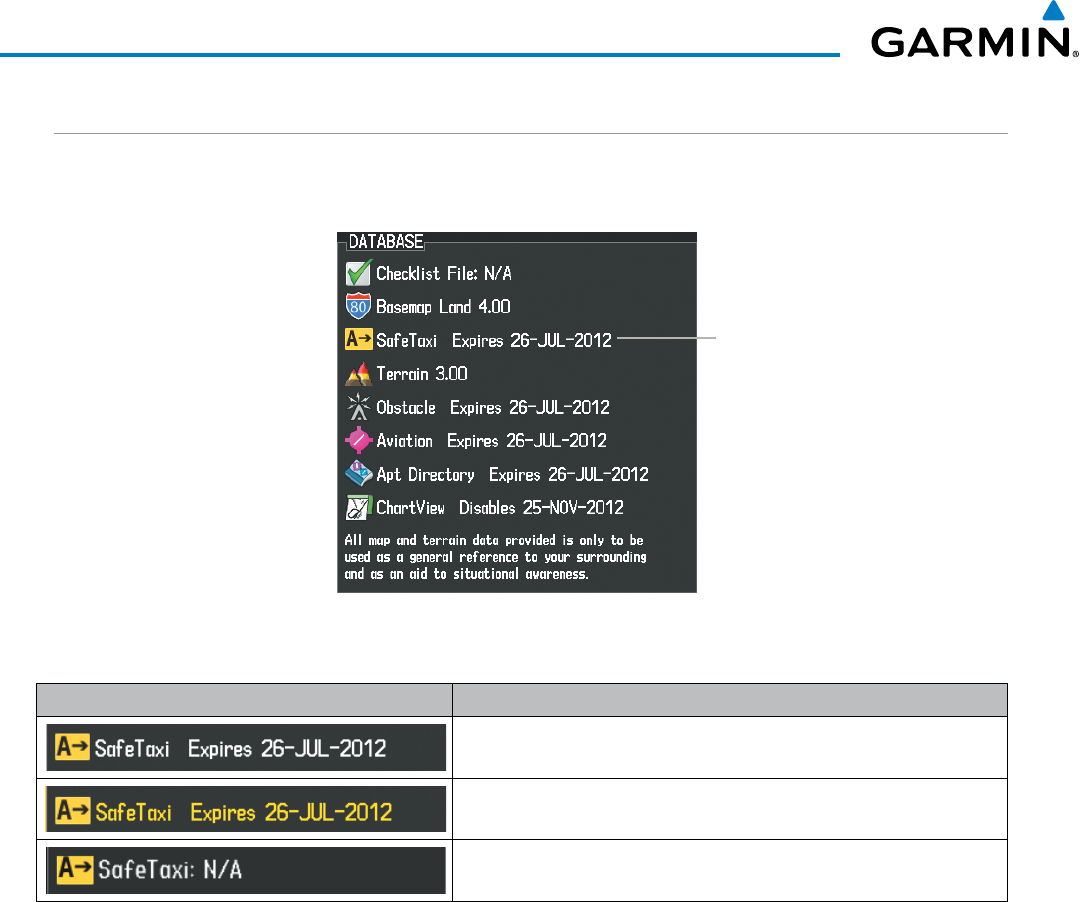Click the Garmin logo
The height and width of the screenshot is (902, 1080).
point(974,31)
